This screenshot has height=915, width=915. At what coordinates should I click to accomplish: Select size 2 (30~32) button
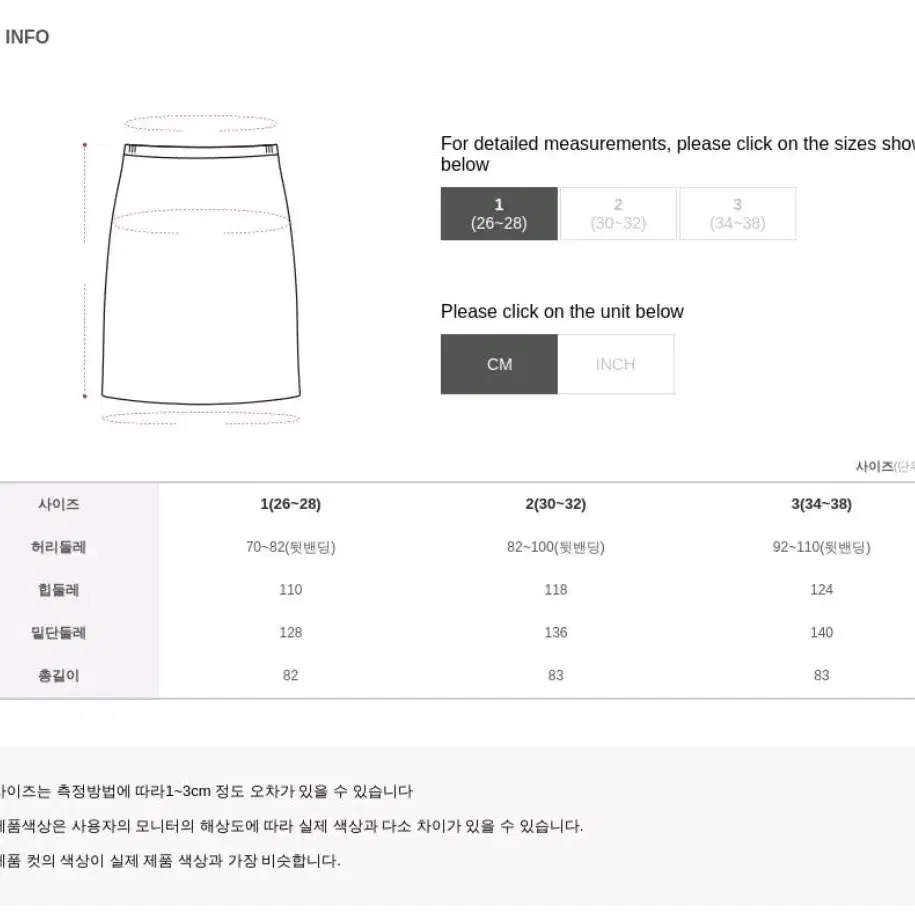pyautogui.click(x=618, y=214)
